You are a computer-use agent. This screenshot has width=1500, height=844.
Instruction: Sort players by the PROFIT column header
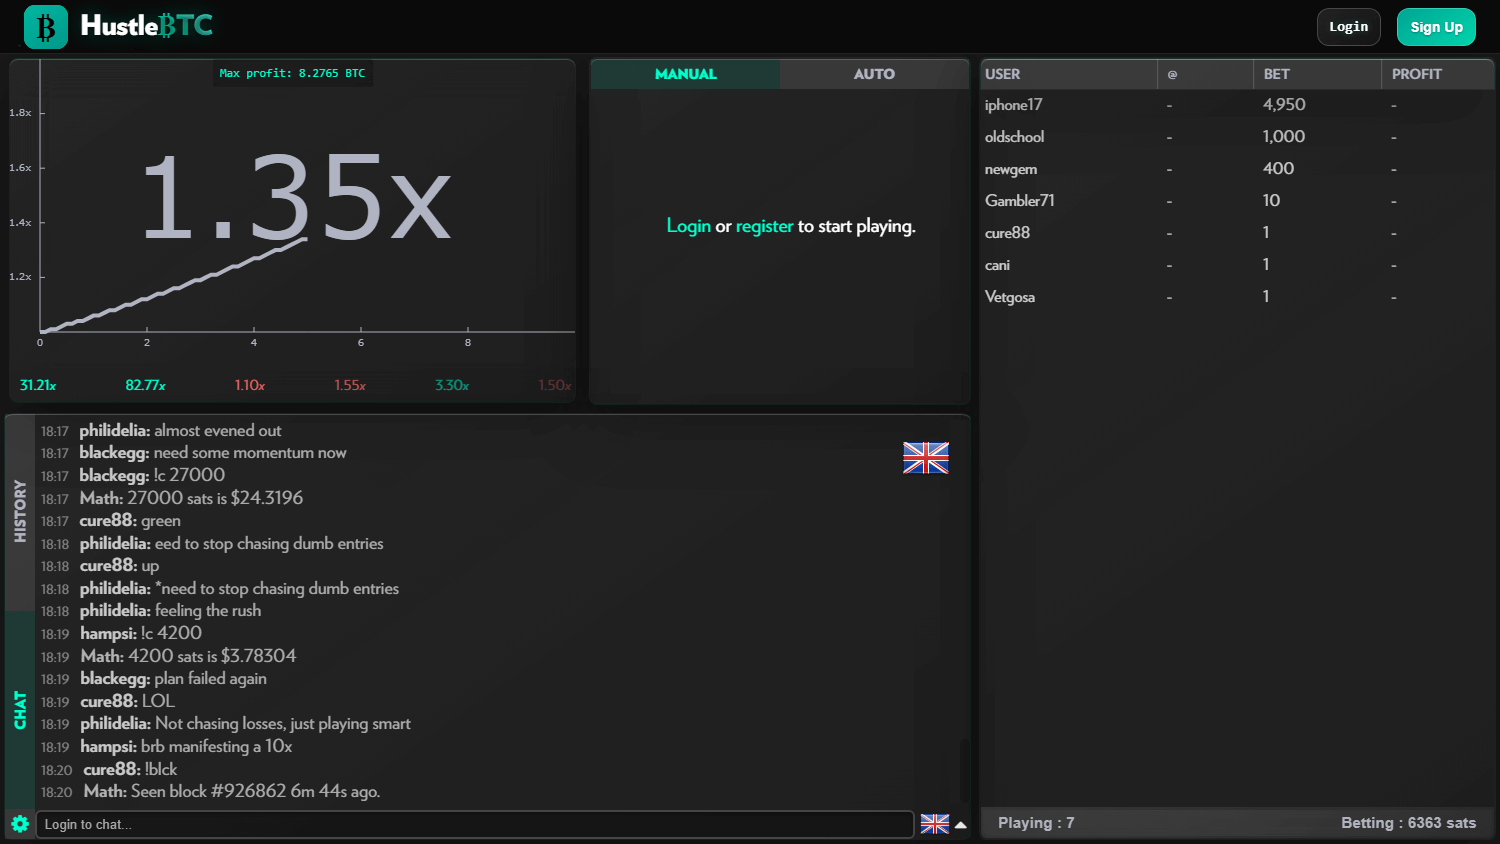(1416, 74)
